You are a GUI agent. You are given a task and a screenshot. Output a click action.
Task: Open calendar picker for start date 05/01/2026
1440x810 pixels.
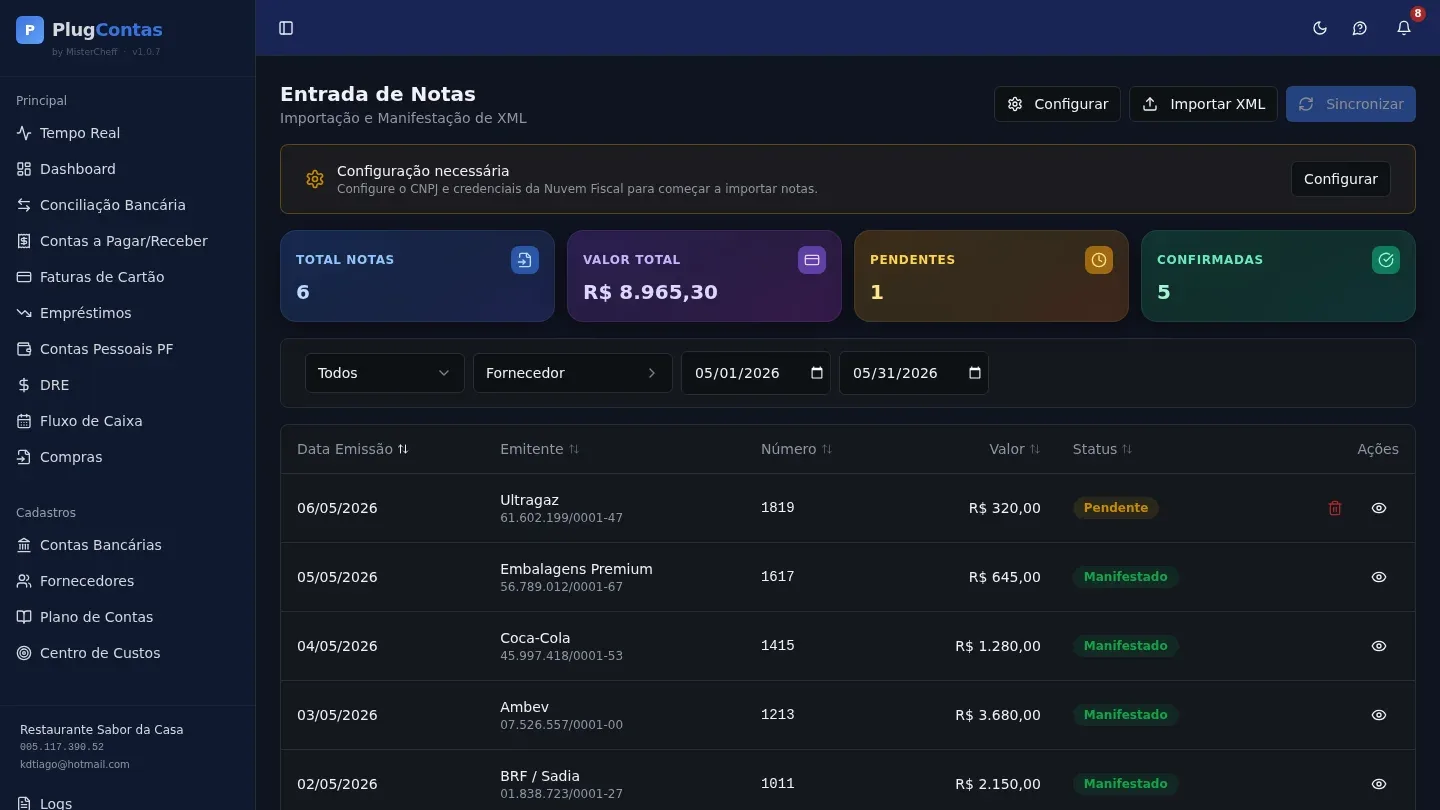click(x=817, y=373)
